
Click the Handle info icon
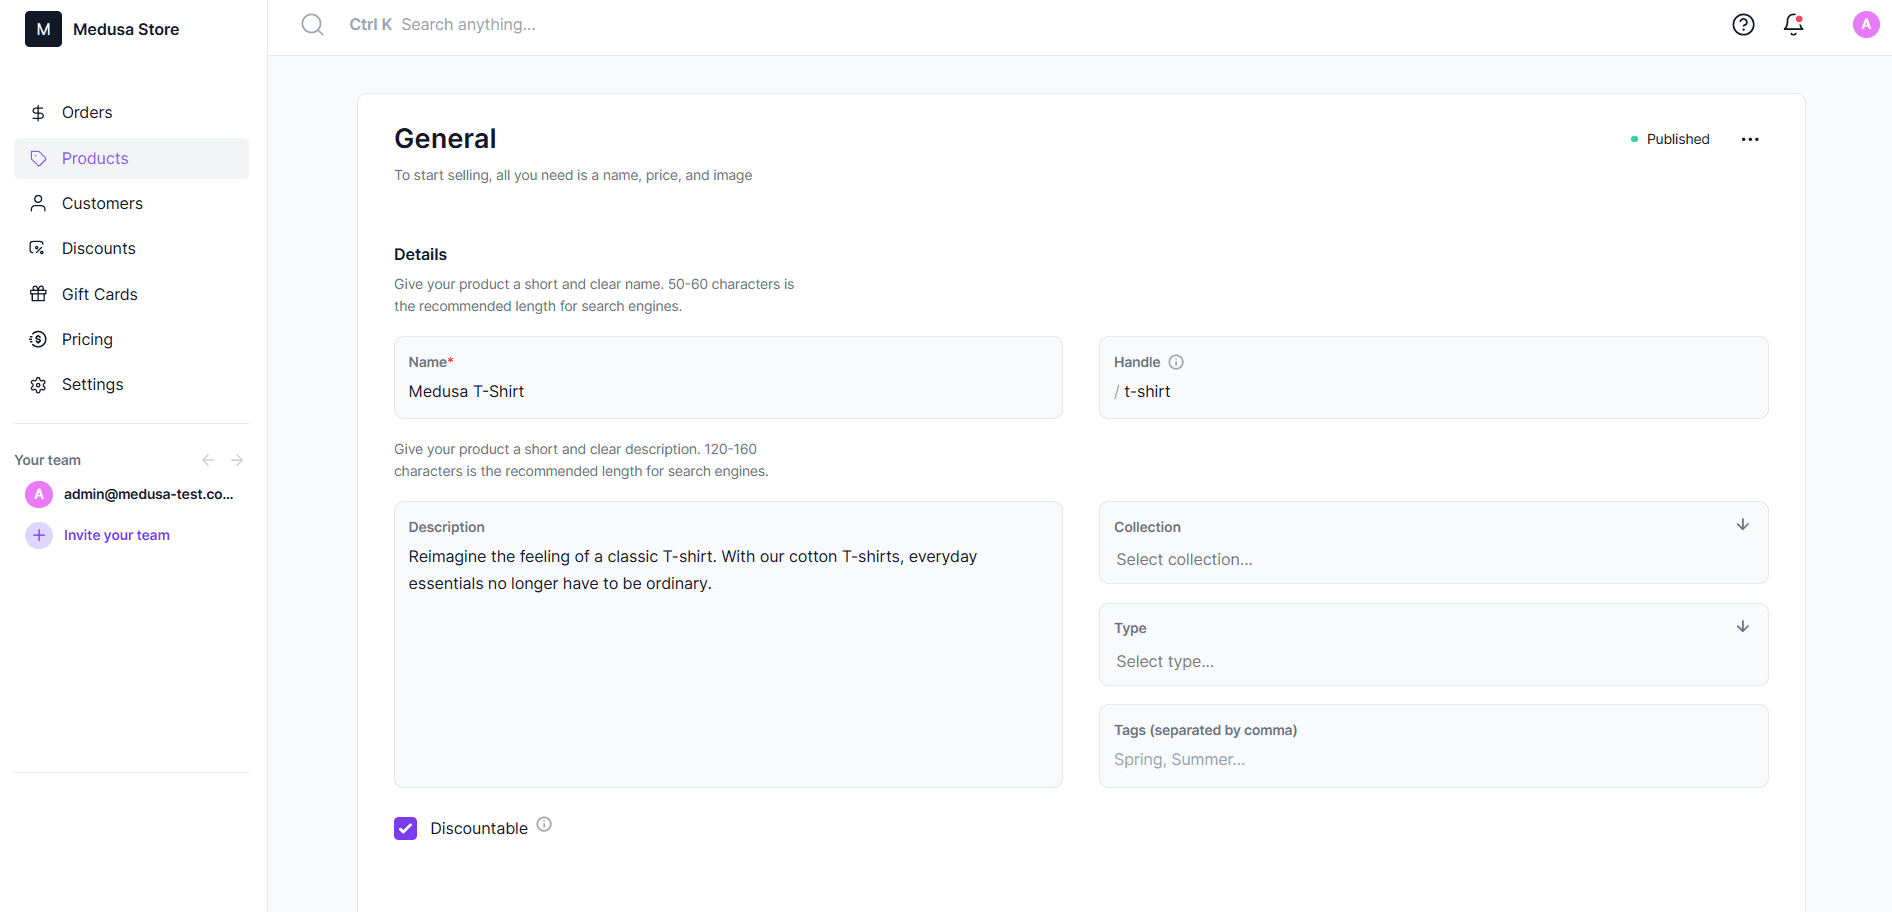pyautogui.click(x=1176, y=362)
